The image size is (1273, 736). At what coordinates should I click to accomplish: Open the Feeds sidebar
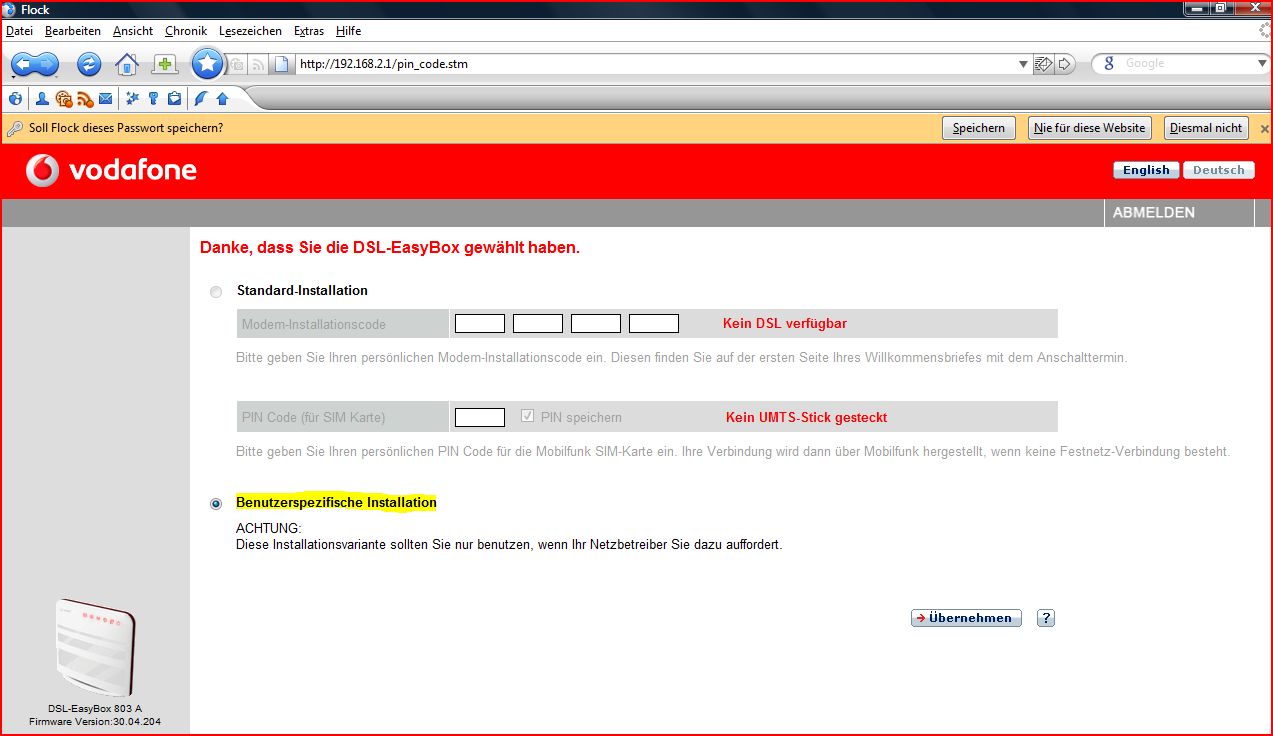tap(84, 98)
